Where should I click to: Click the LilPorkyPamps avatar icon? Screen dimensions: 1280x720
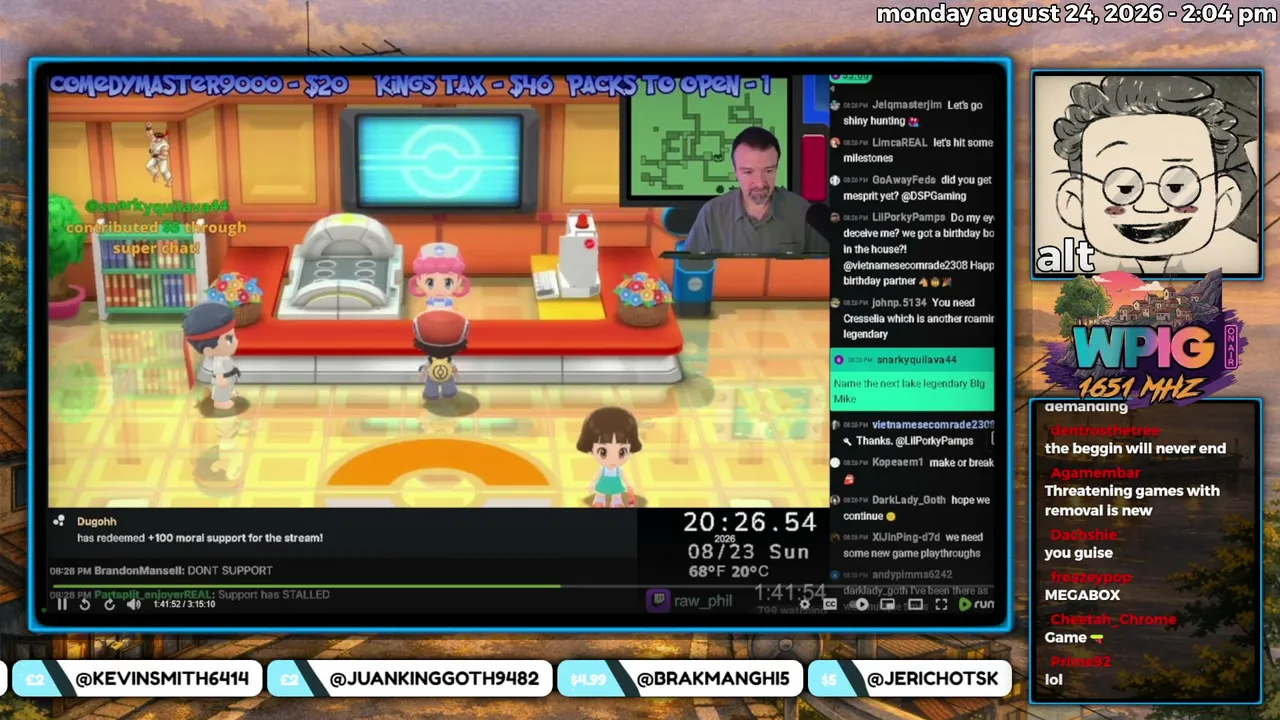click(x=836, y=218)
